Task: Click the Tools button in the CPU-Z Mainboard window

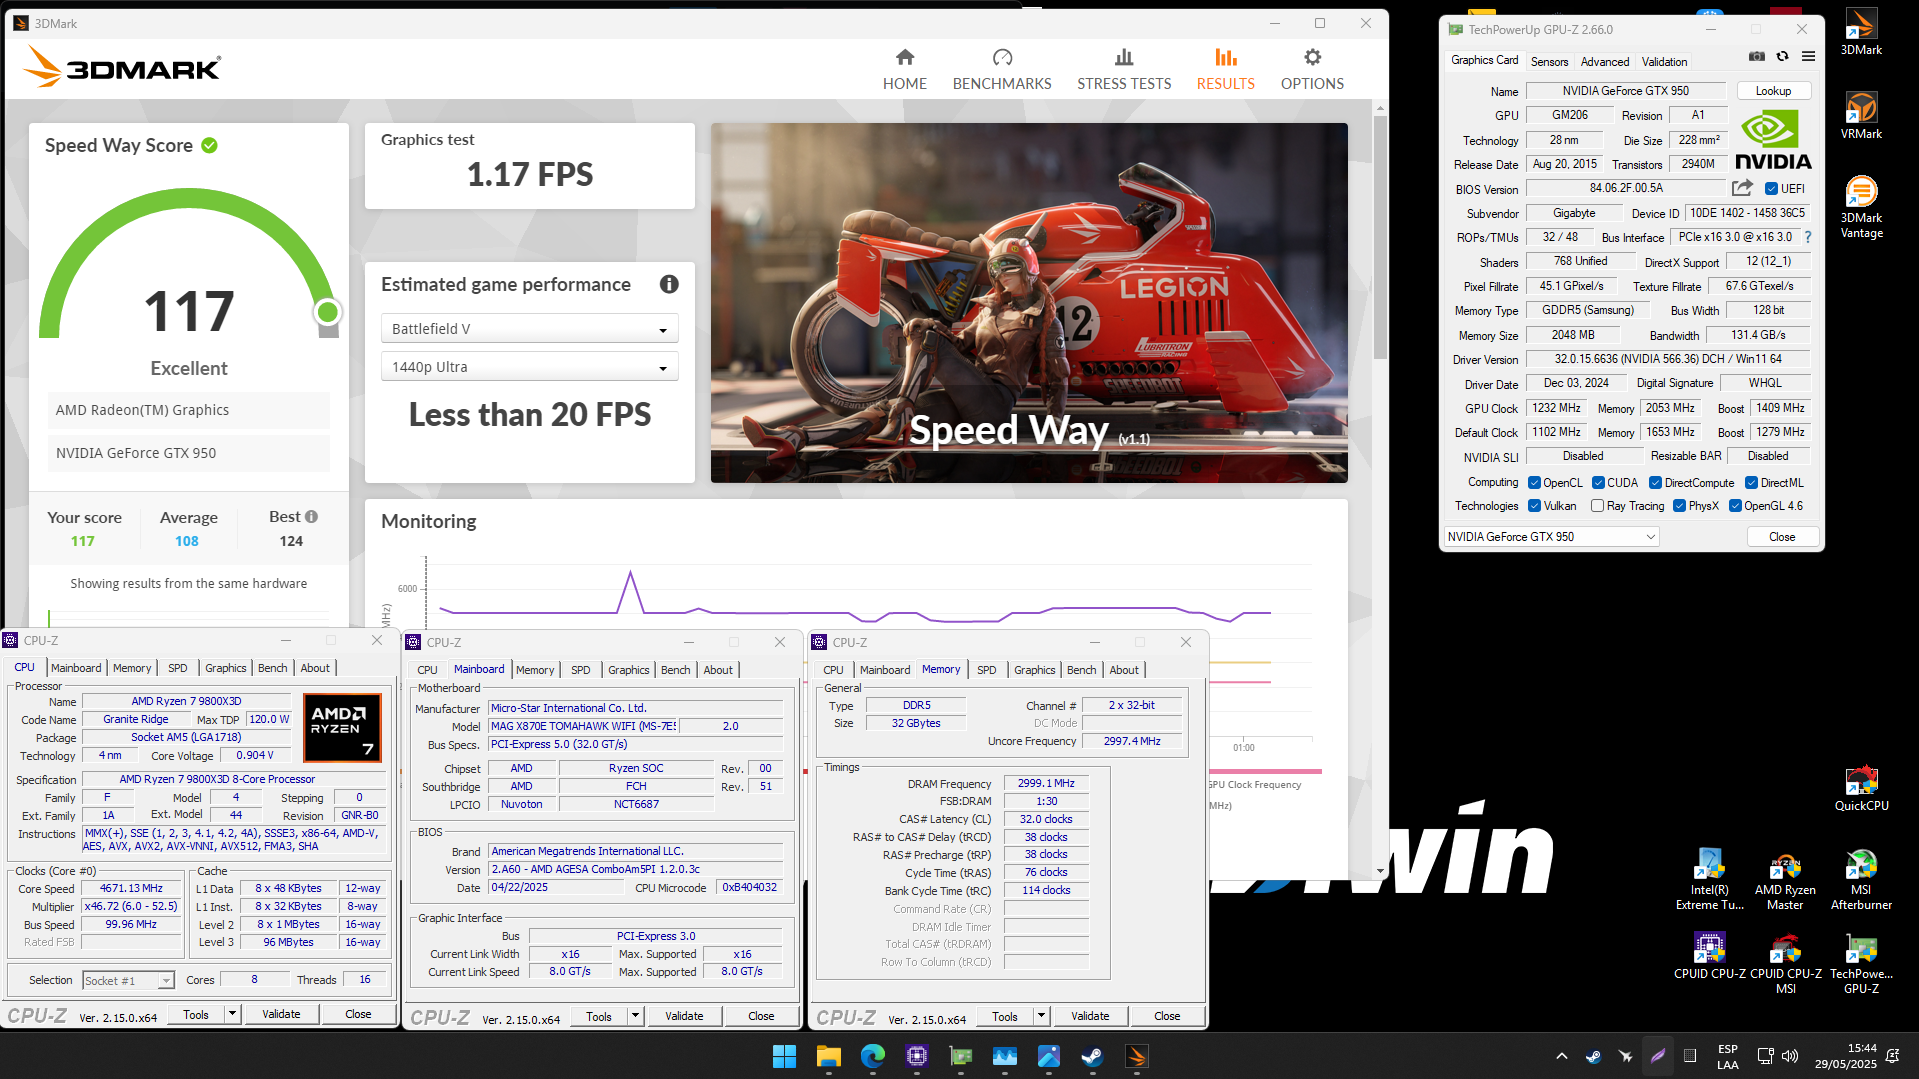Action: tap(599, 1016)
